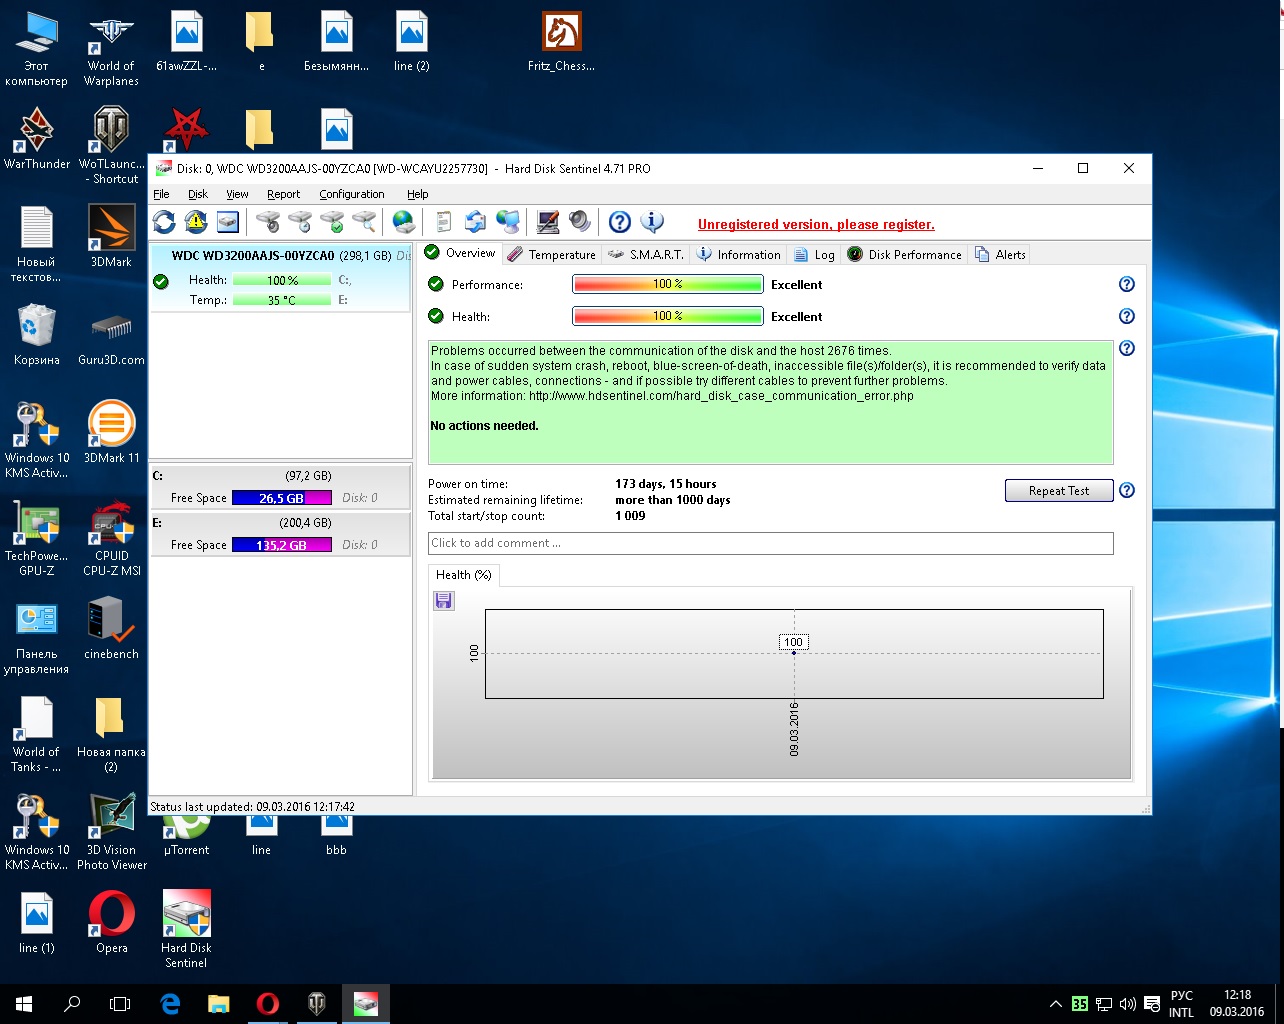1284x1024 pixels.
Task: Open the Disk menu
Action: [198, 194]
